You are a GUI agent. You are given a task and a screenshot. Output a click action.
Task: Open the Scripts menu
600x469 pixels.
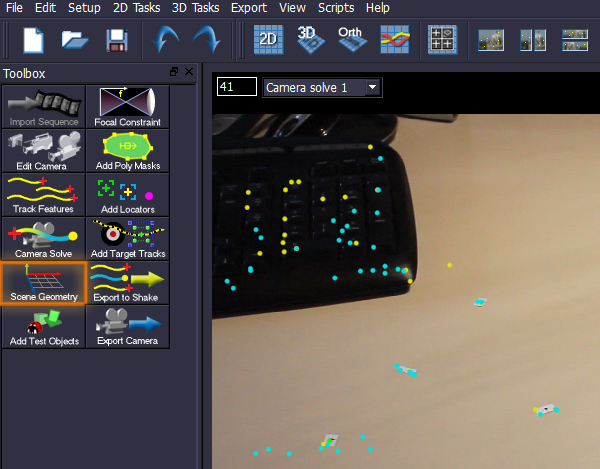[336, 8]
